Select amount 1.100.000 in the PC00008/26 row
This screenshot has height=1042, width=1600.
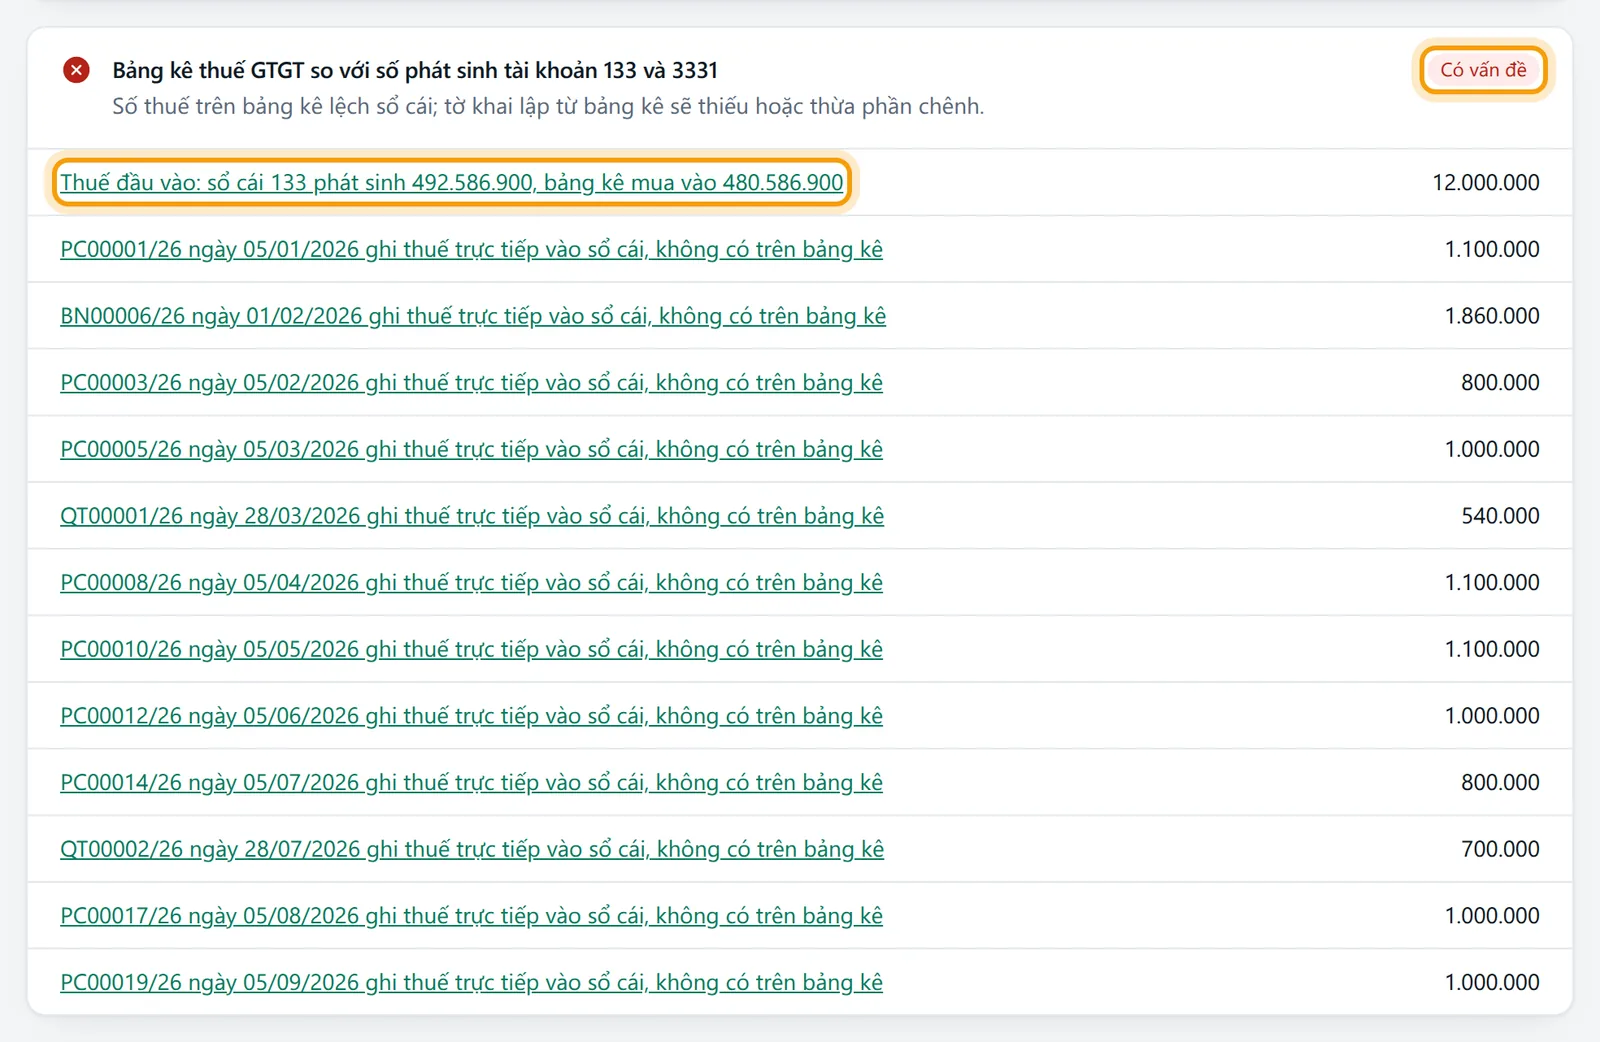[1491, 582]
